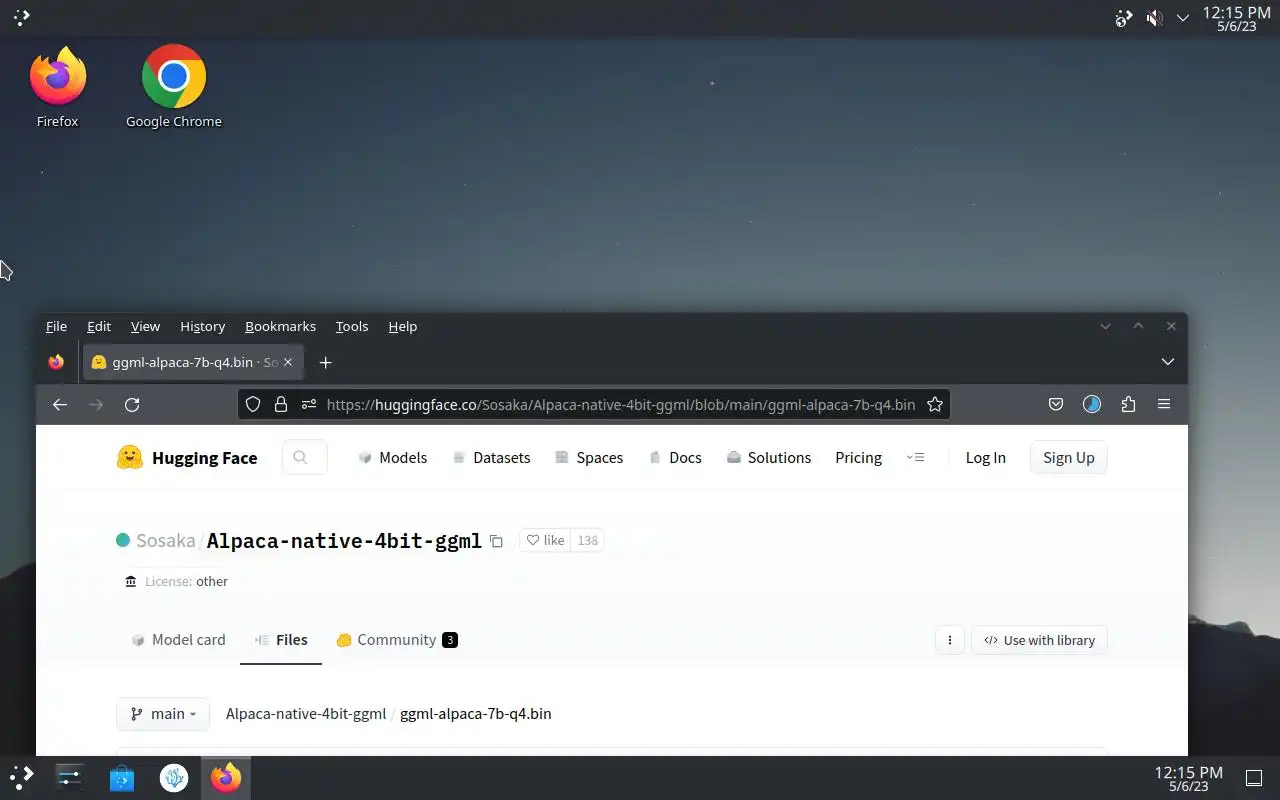Open the main branch selector dropdown
Screen dimensions: 1280x800
pos(163,714)
